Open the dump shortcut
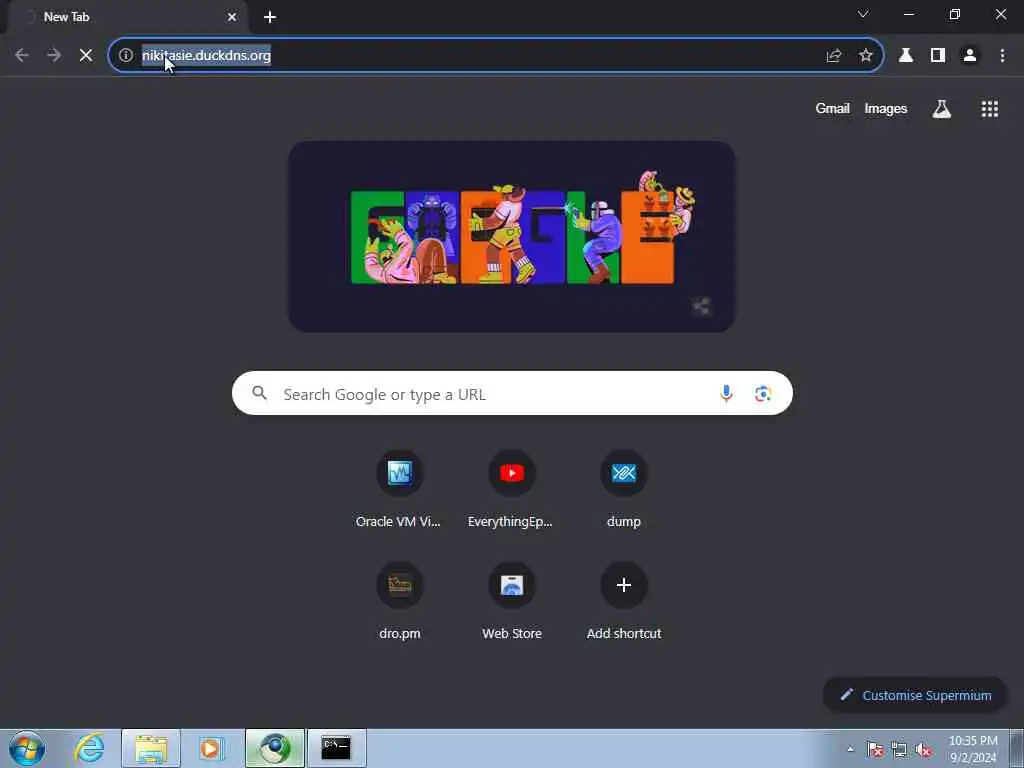Image resolution: width=1024 pixels, height=768 pixels. click(624, 488)
